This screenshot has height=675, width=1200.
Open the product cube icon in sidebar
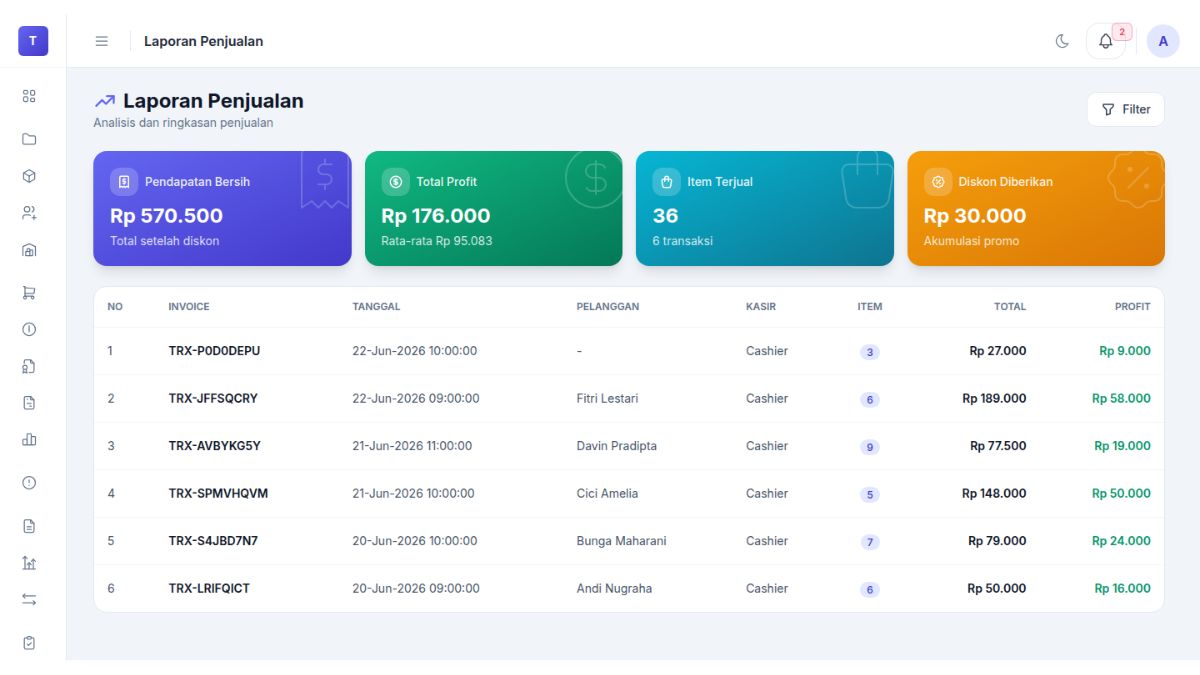29,176
